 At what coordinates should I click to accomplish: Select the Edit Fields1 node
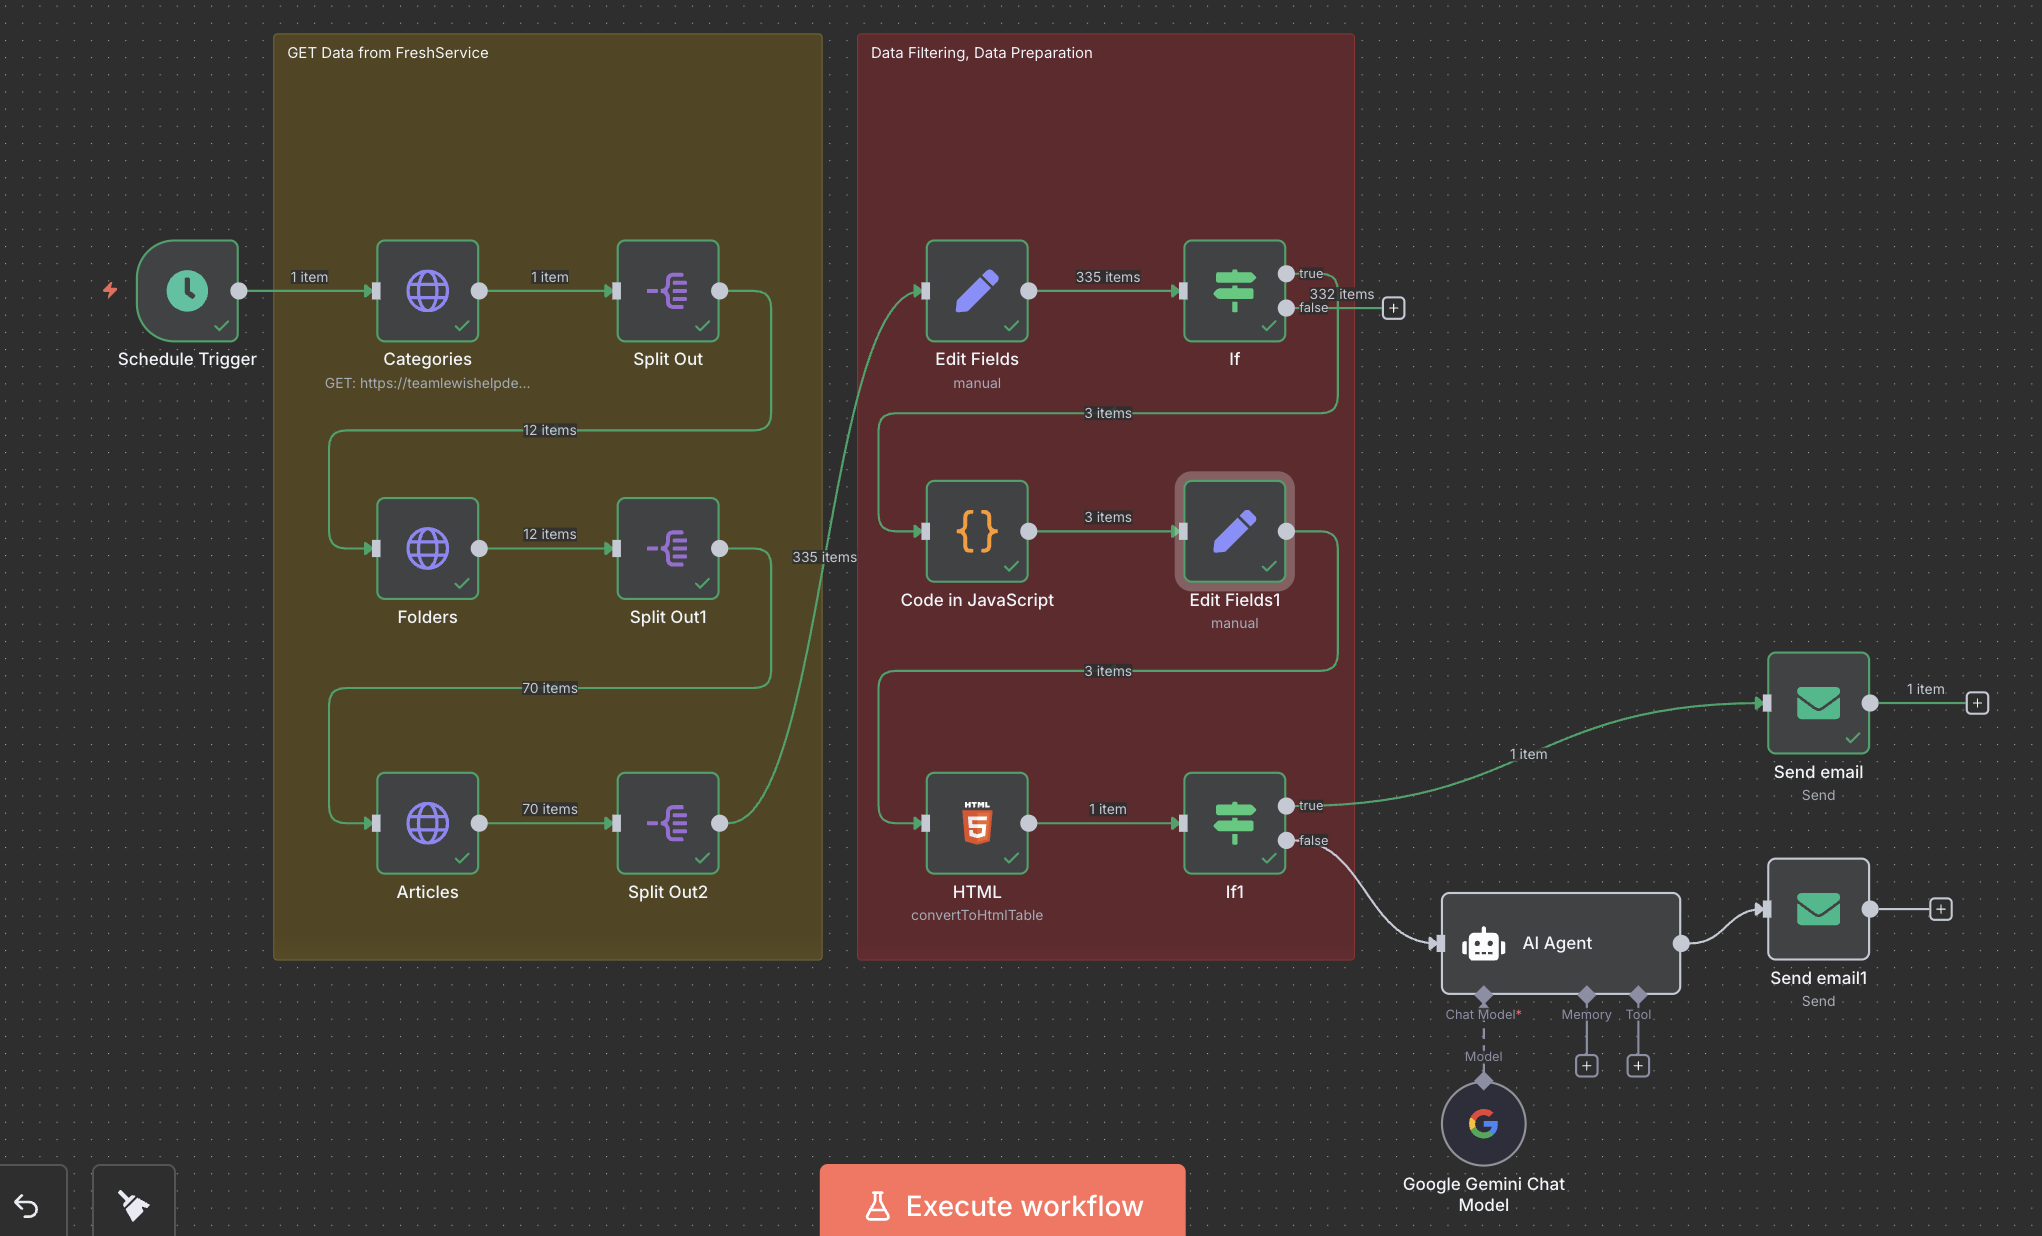[x=1234, y=532]
